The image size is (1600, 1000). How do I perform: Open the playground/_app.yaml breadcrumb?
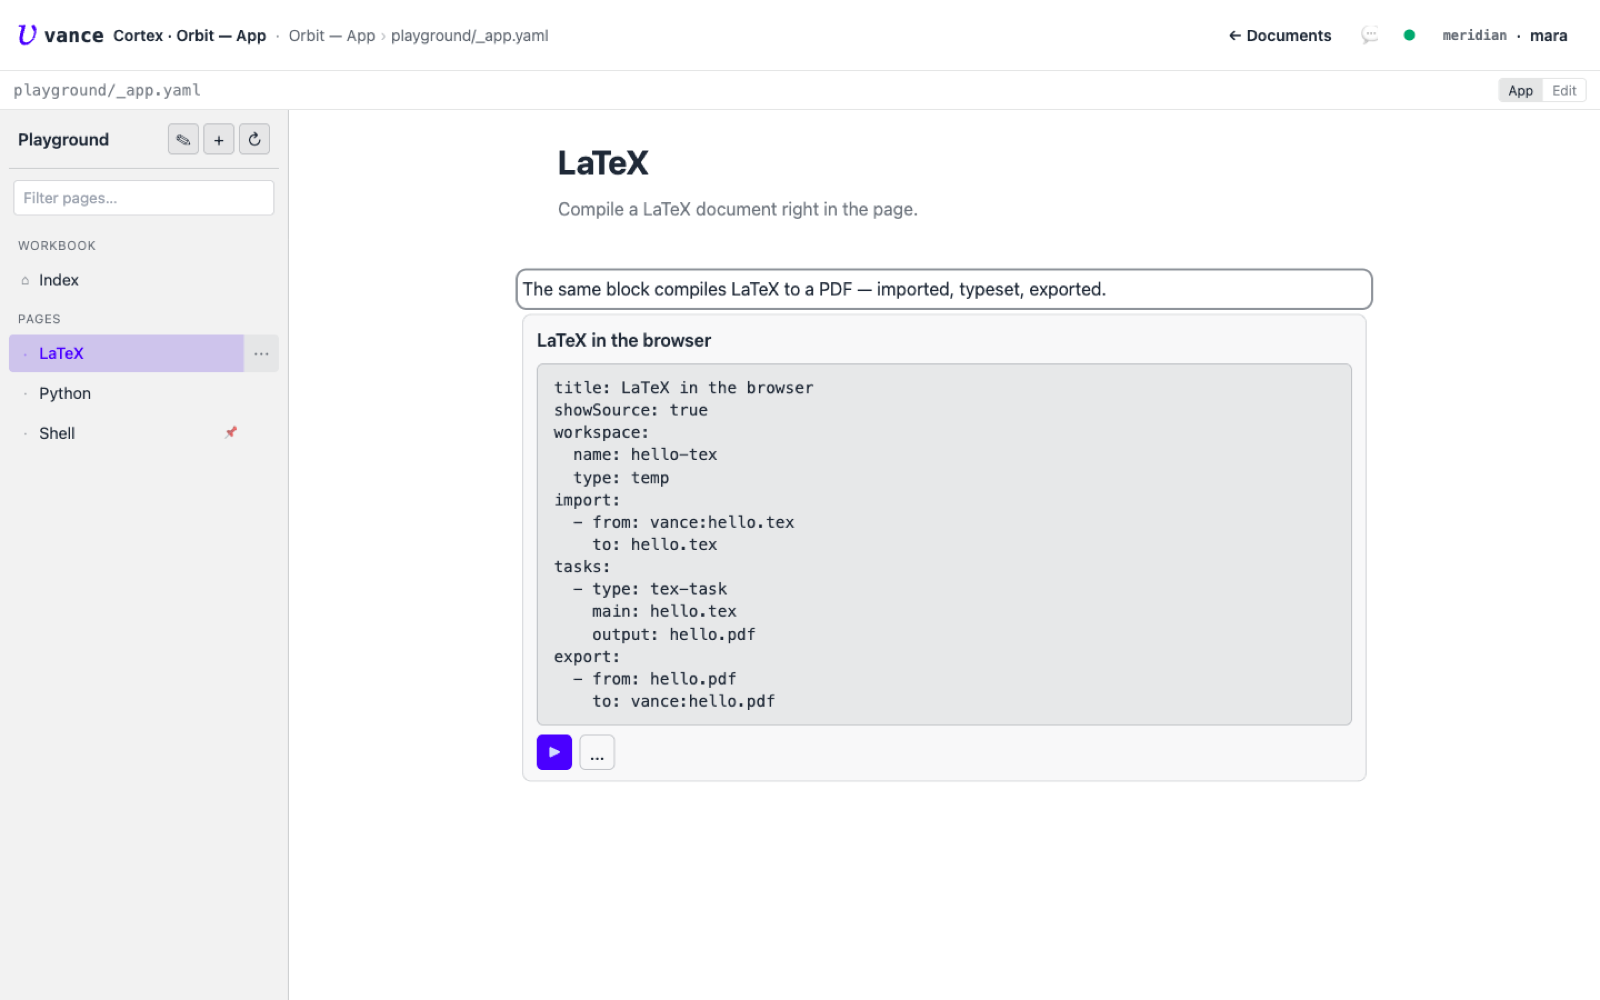click(x=469, y=36)
